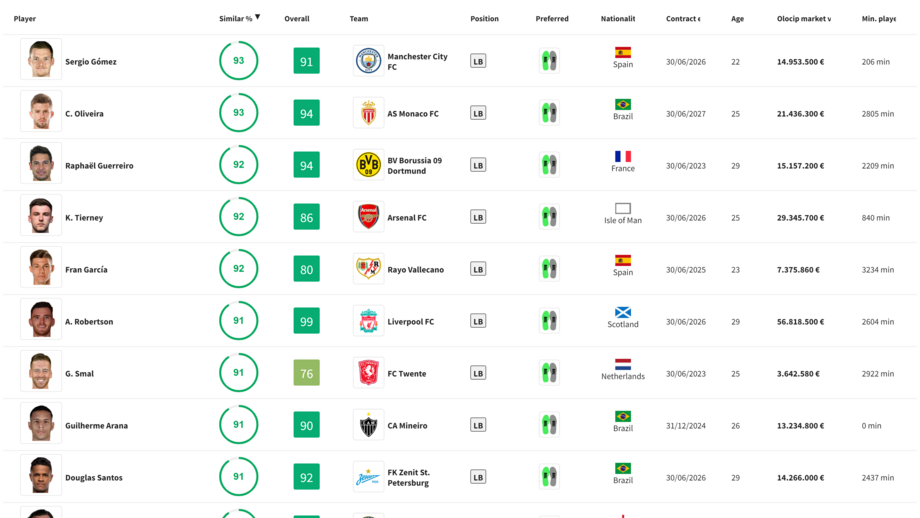Image resolution: width=920 pixels, height=518 pixels.
Task: Click the Team column header
Action: click(x=358, y=19)
